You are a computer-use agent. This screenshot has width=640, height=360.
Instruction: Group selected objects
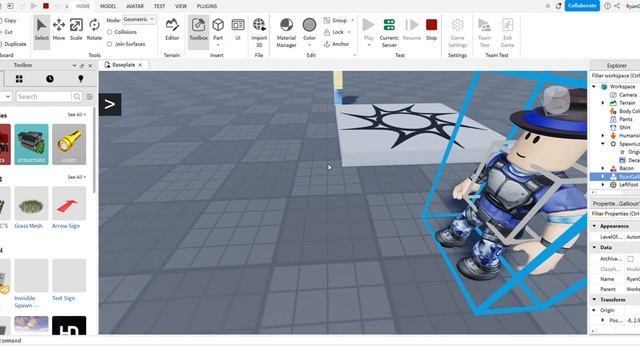(336, 20)
